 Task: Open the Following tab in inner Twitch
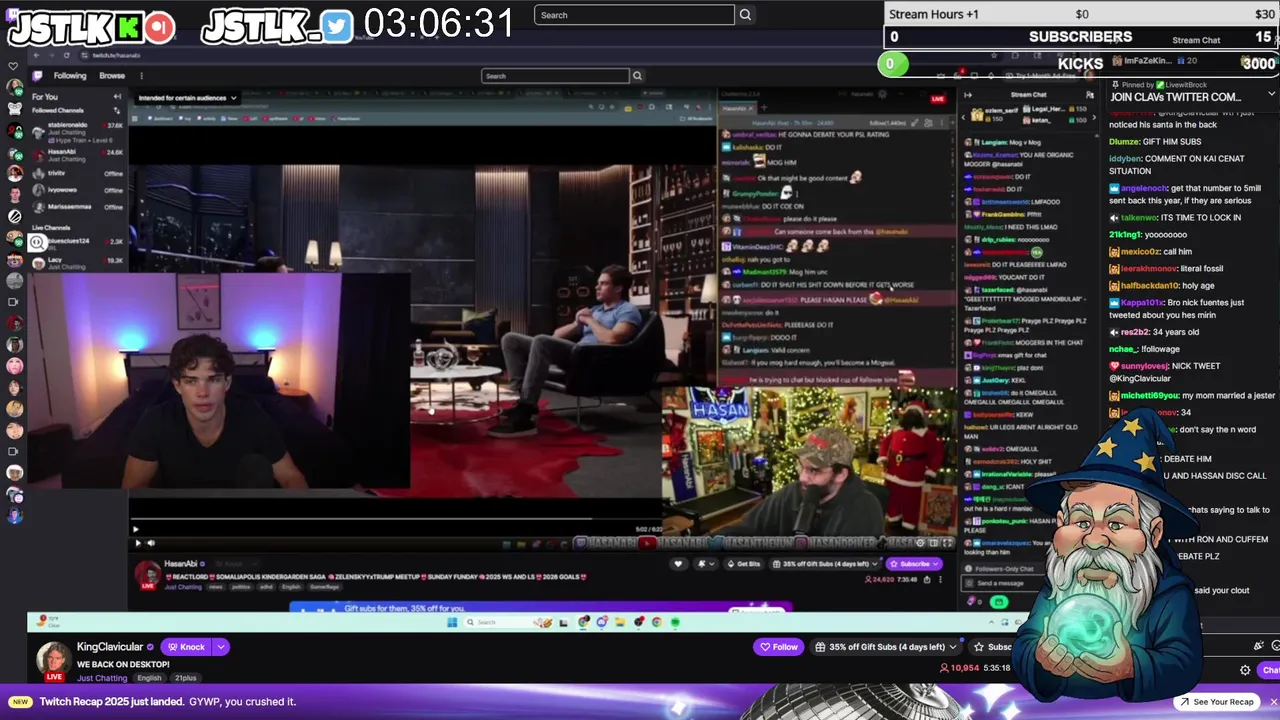pyautogui.click(x=70, y=76)
